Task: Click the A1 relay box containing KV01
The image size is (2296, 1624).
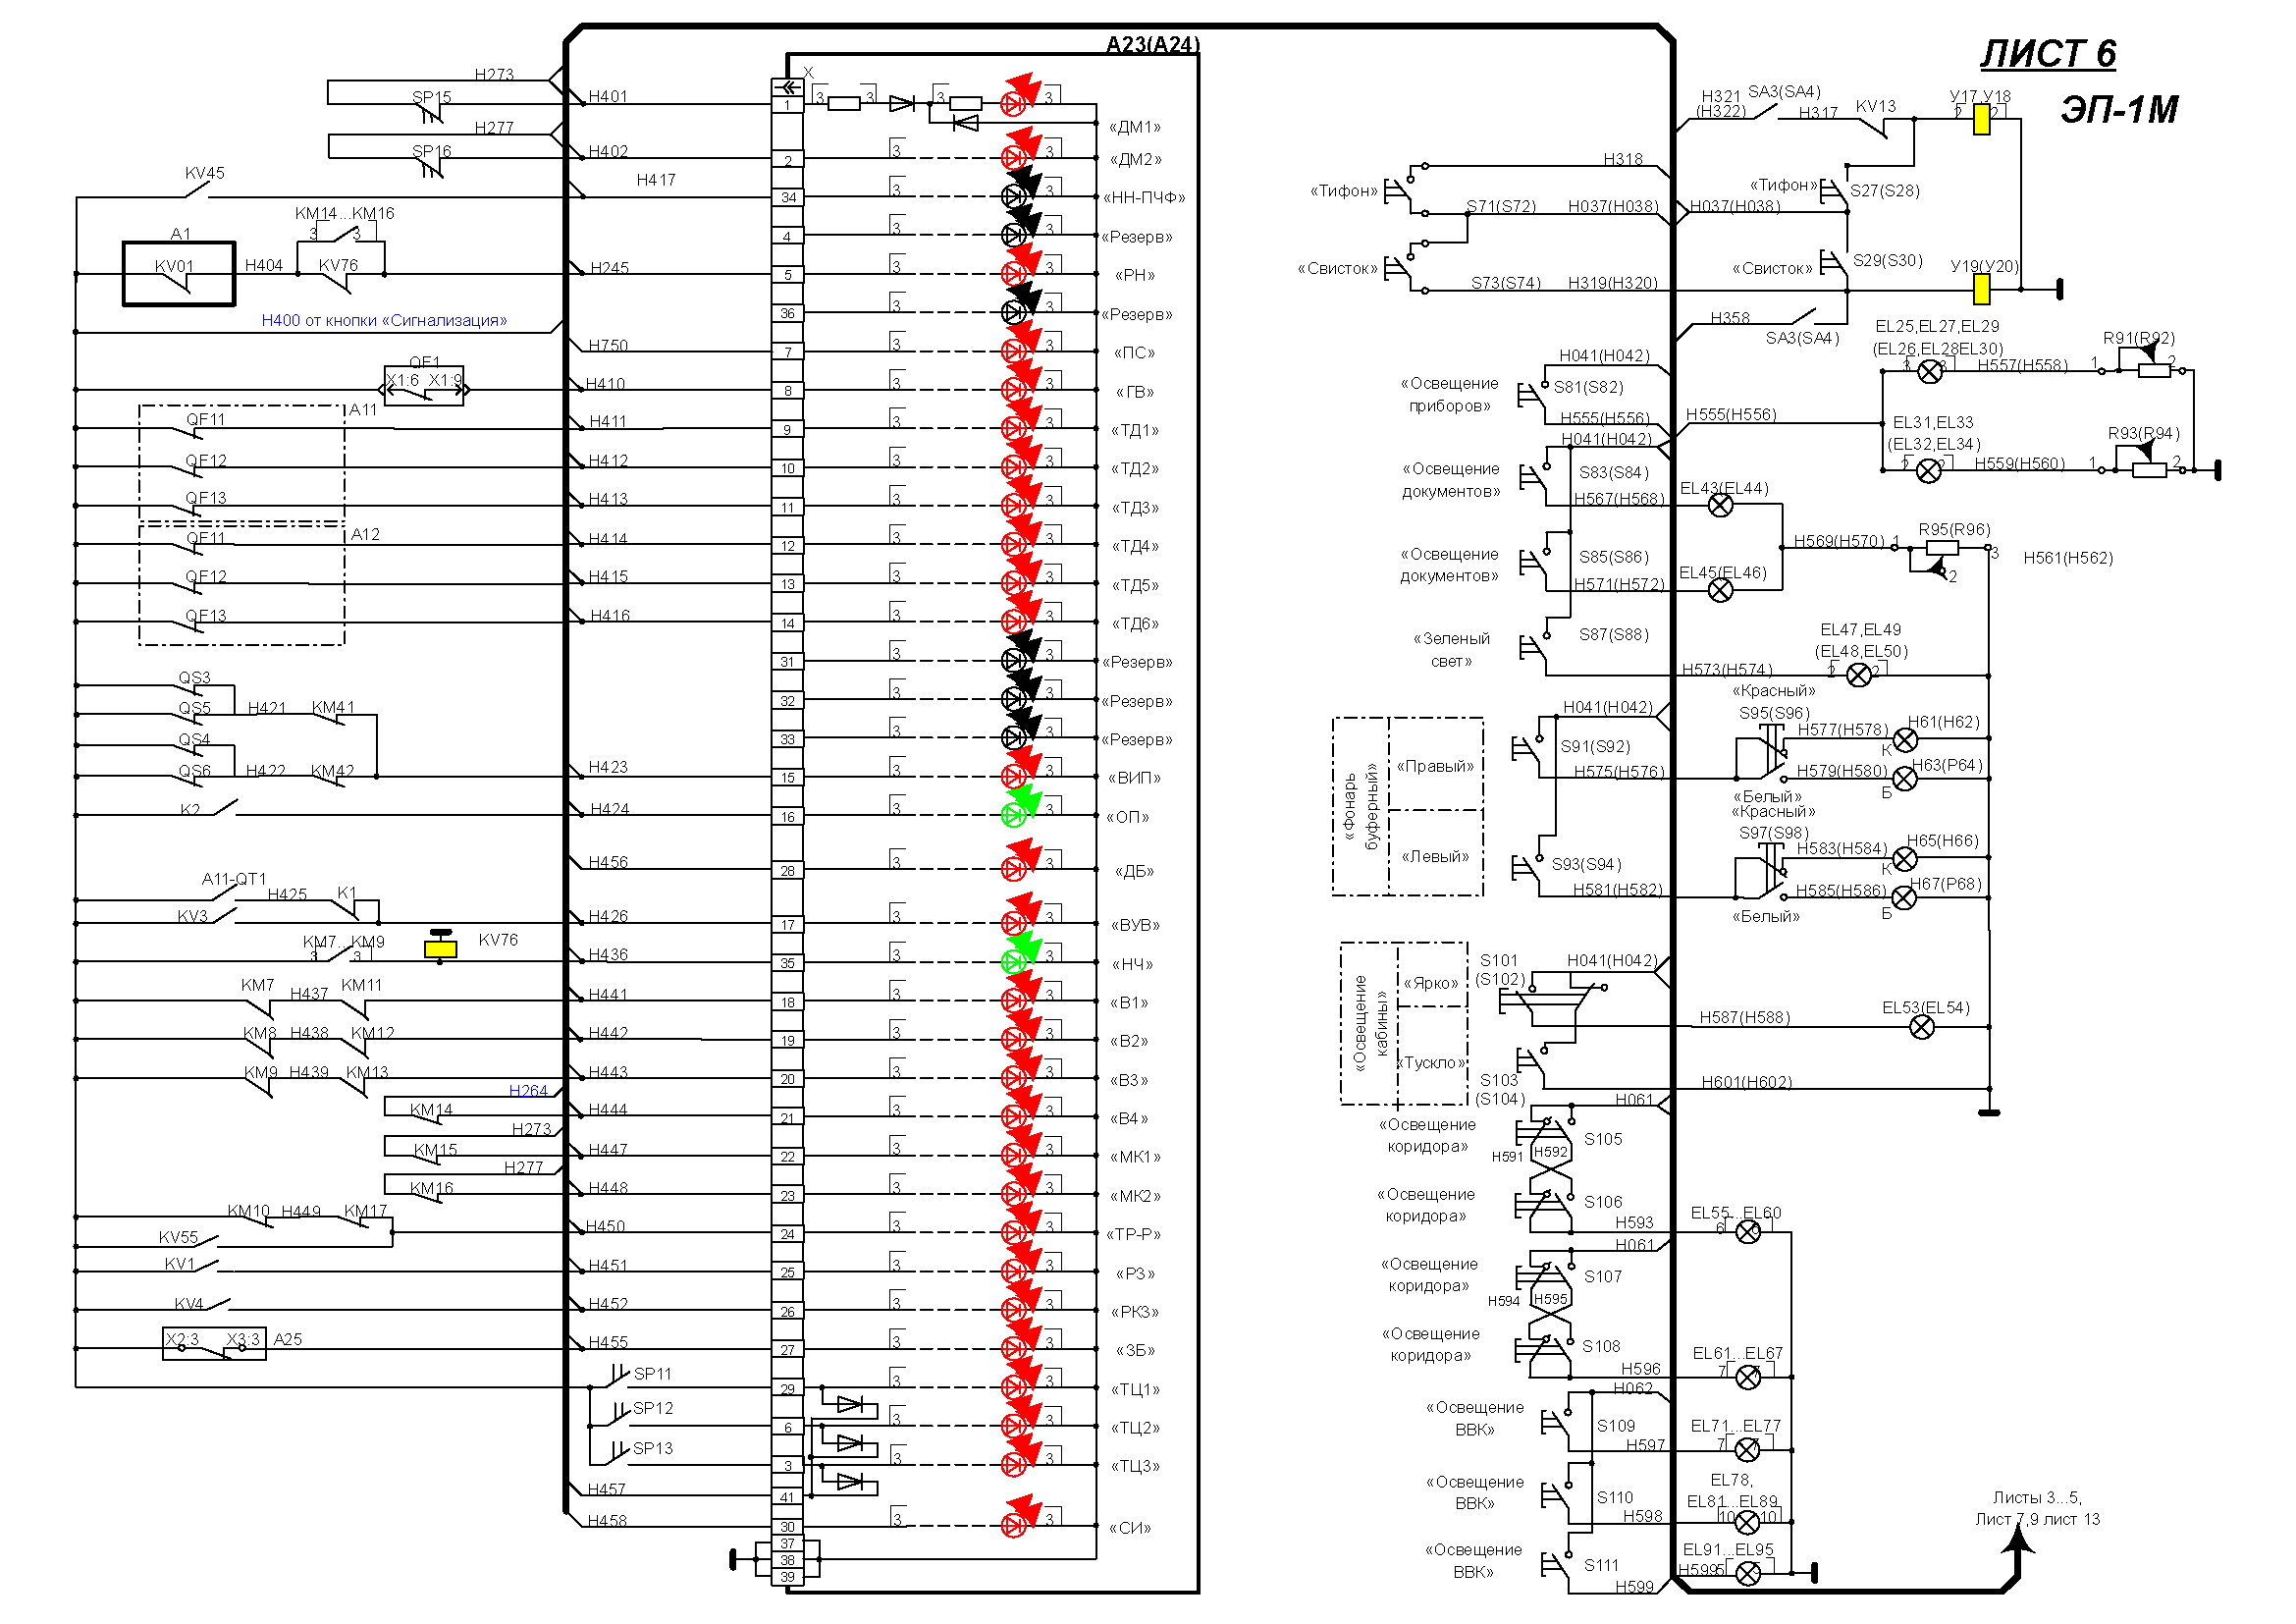Action: point(179,273)
